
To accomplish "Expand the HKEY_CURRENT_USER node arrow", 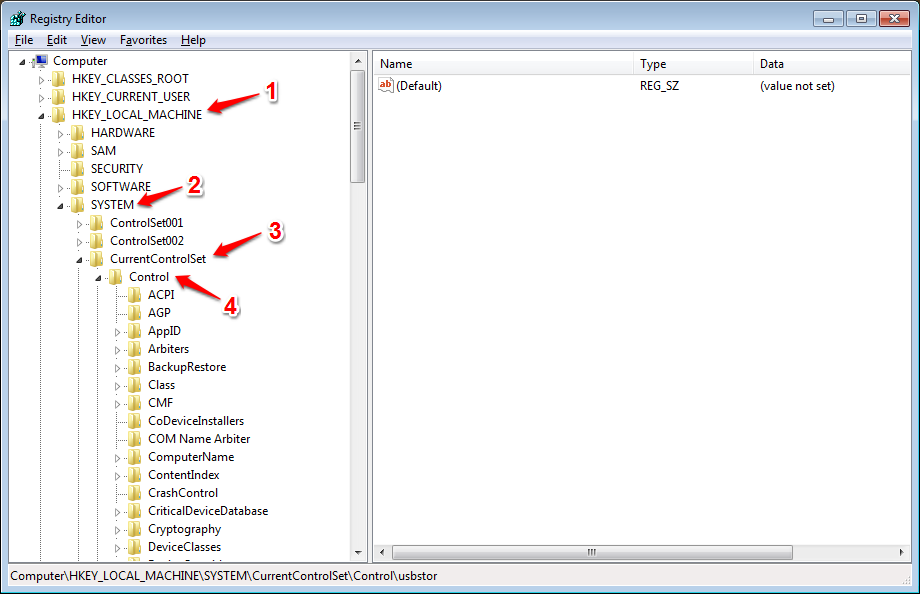I will coord(41,98).
